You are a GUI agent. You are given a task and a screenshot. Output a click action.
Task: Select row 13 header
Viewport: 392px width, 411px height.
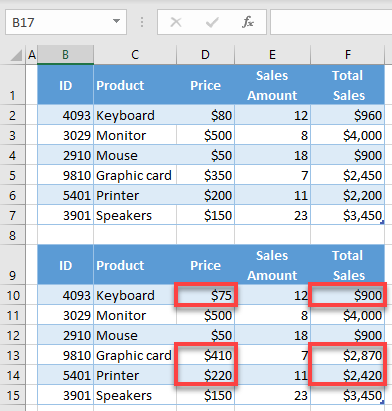point(13,355)
